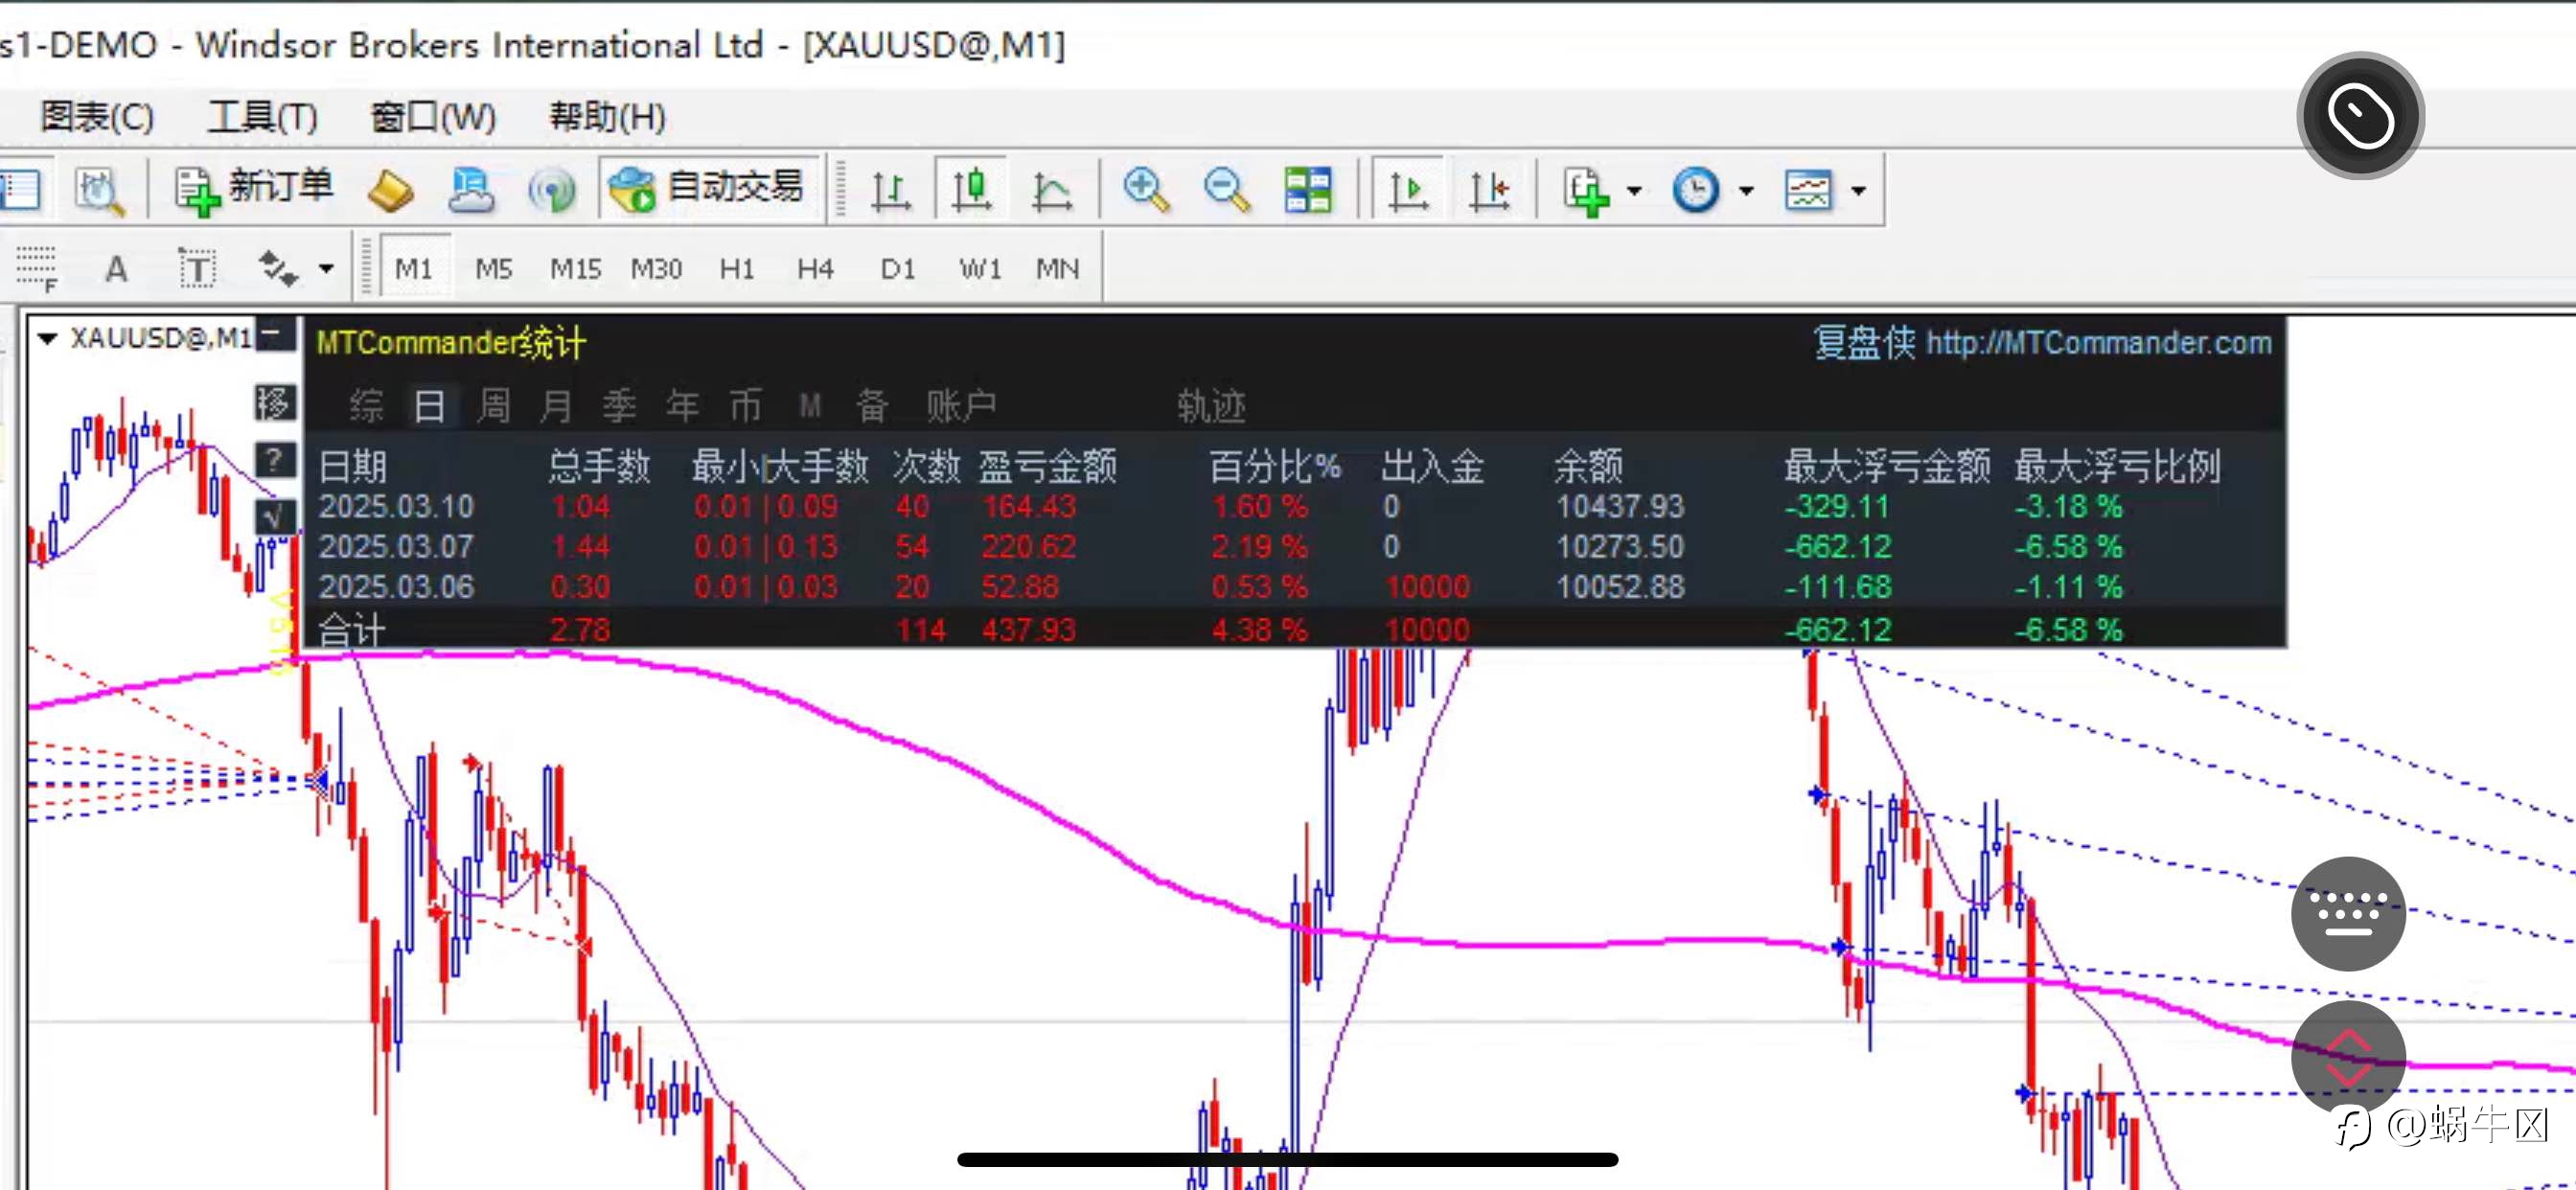Minimize the MTCommander panel with dash button
Image resolution: width=2576 pixels, height=1190 pixels.
(x=274, y=336)
